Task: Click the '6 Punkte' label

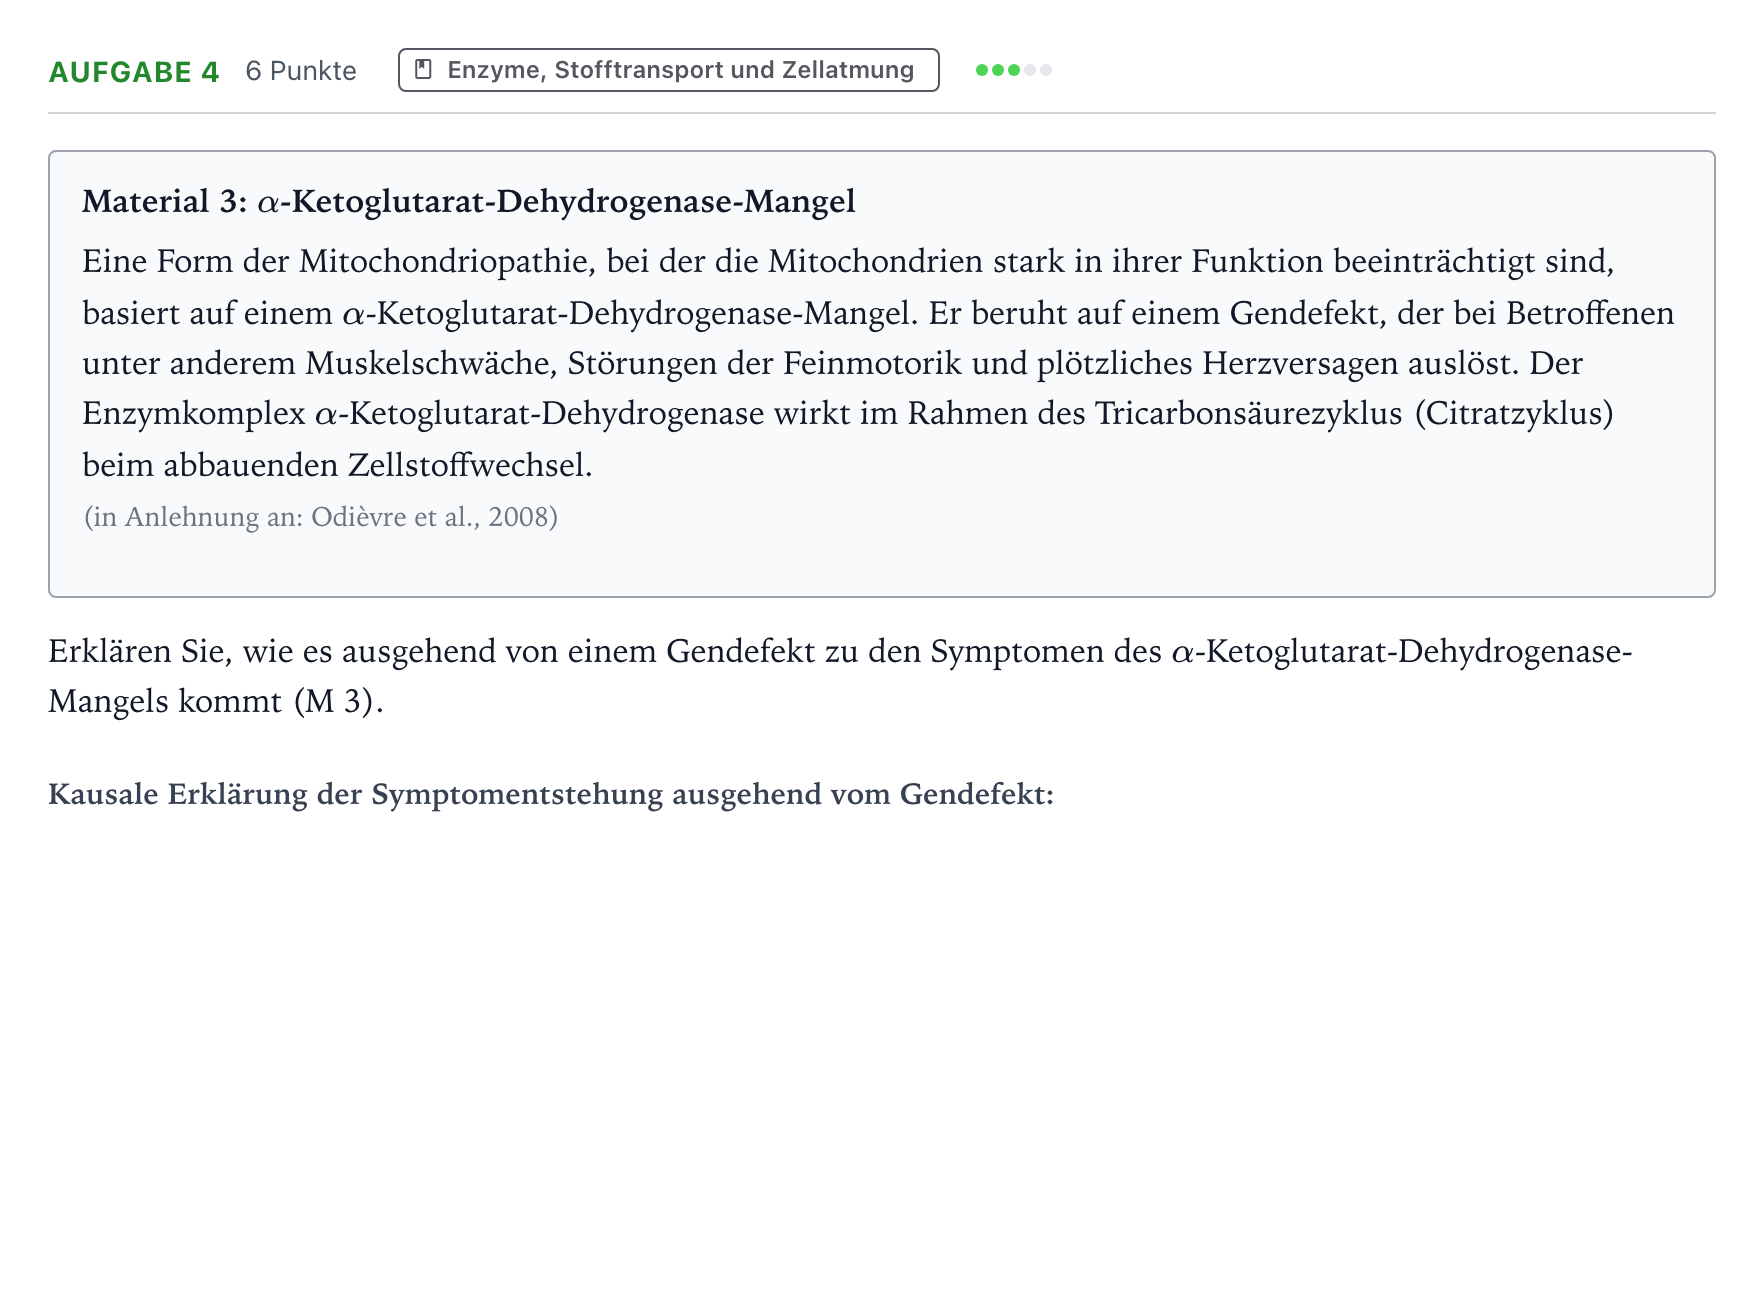Action: coord(301,71)
